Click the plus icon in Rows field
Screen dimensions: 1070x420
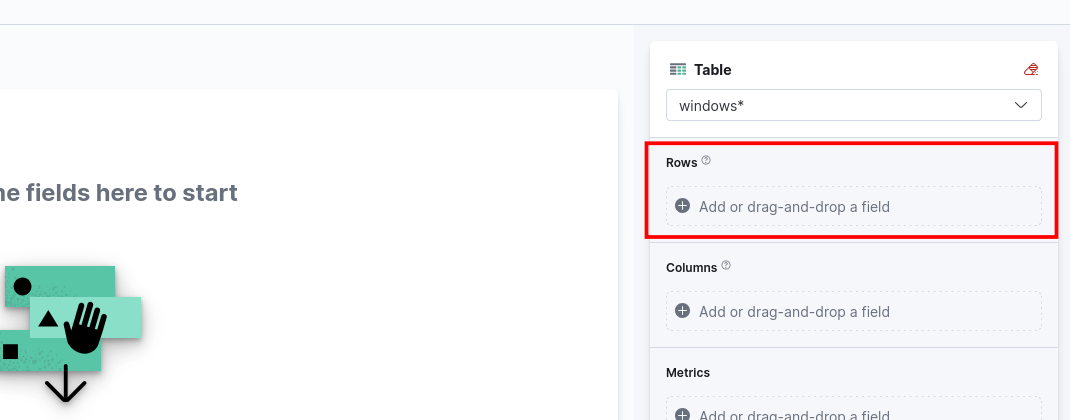click(683, 206)
